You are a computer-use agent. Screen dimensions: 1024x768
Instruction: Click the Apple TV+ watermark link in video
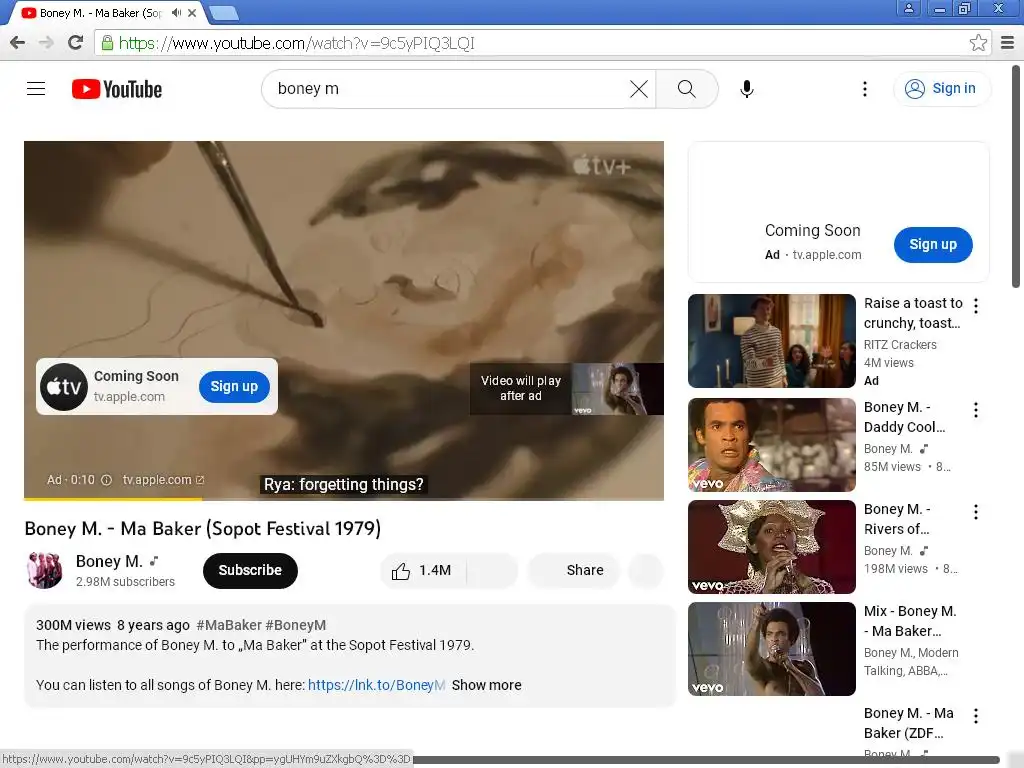602,166
